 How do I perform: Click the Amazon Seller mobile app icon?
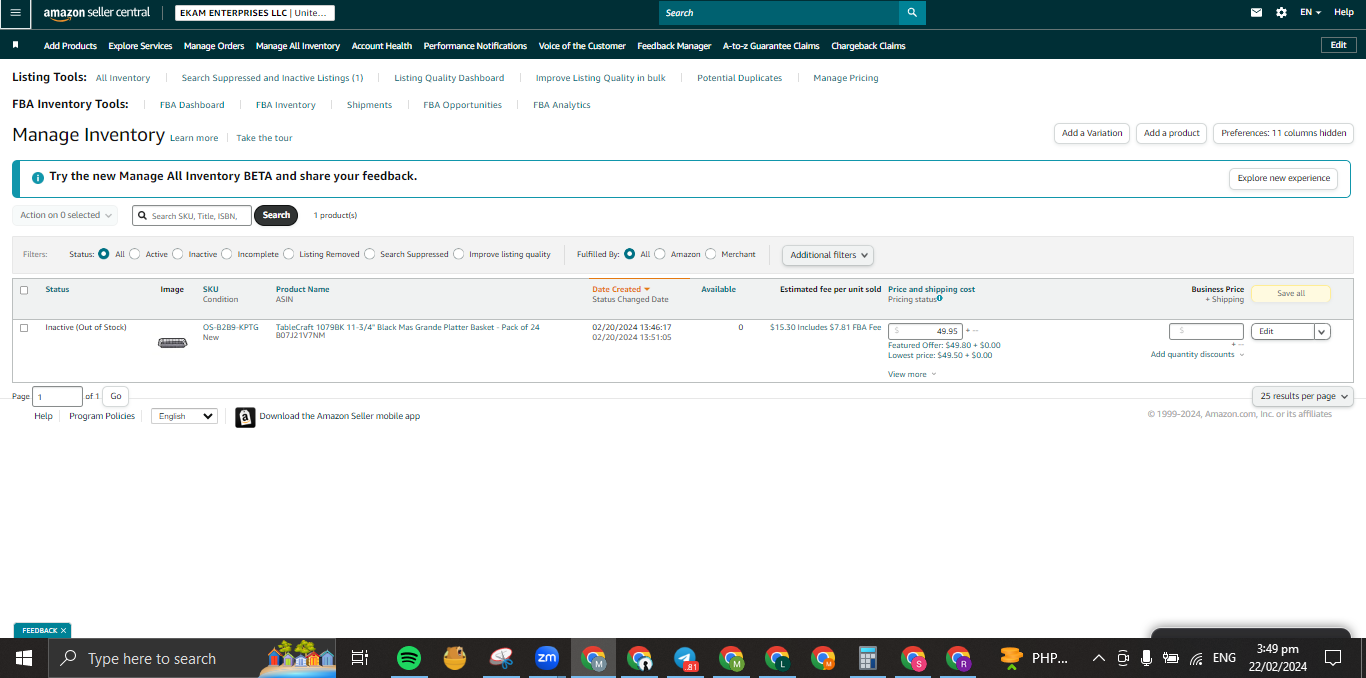click(x=245, y=417)
